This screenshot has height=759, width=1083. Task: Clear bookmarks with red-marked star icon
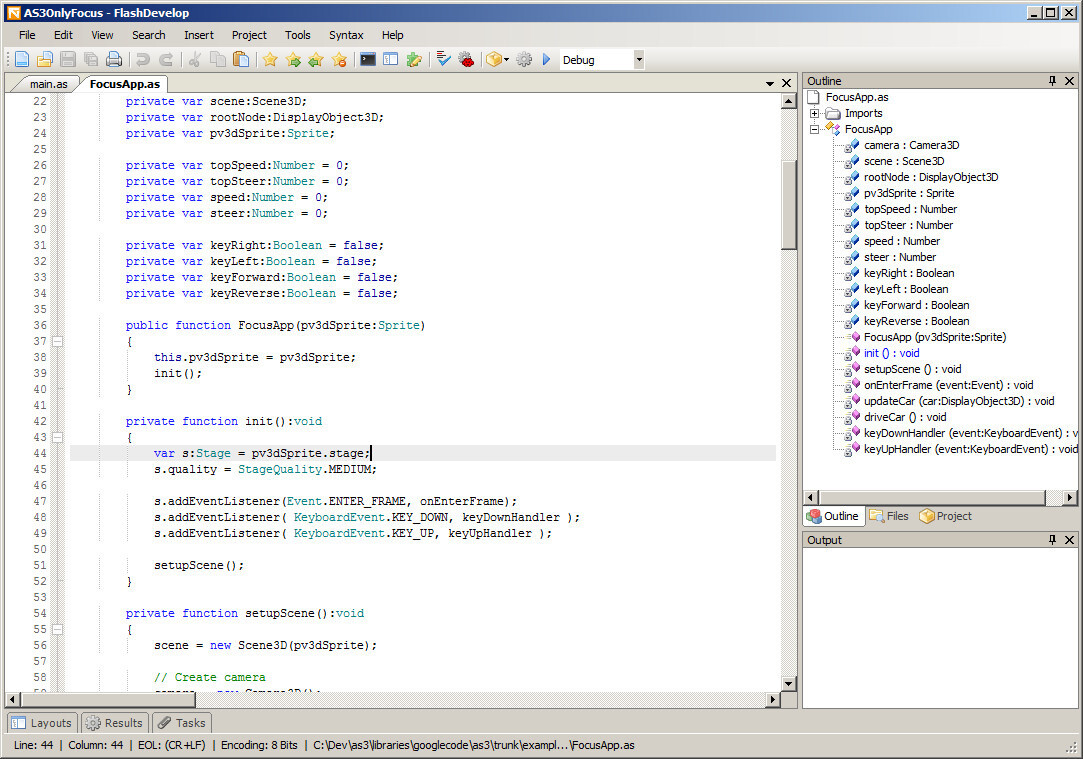339,60
